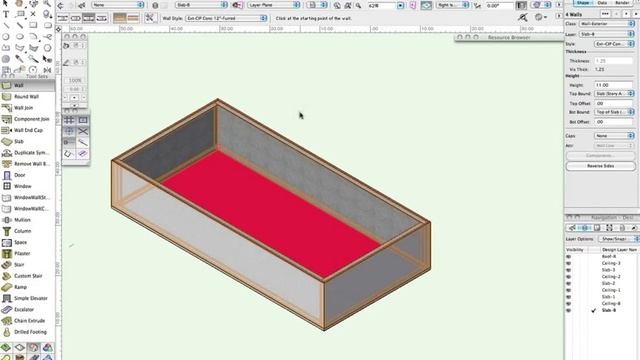
Task: Click the zoom percentage field
Action: pos(381,5)
